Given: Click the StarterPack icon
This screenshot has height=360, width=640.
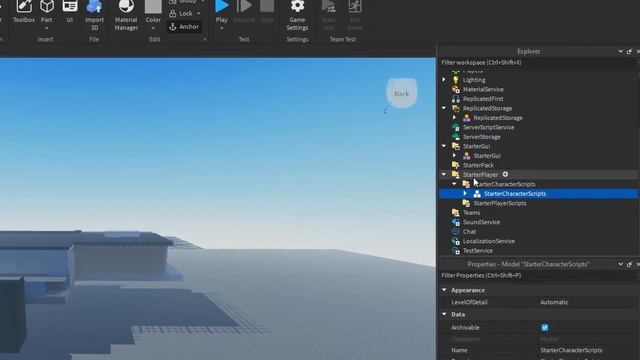Looking at the screenshot, I should tap(456, 165).
